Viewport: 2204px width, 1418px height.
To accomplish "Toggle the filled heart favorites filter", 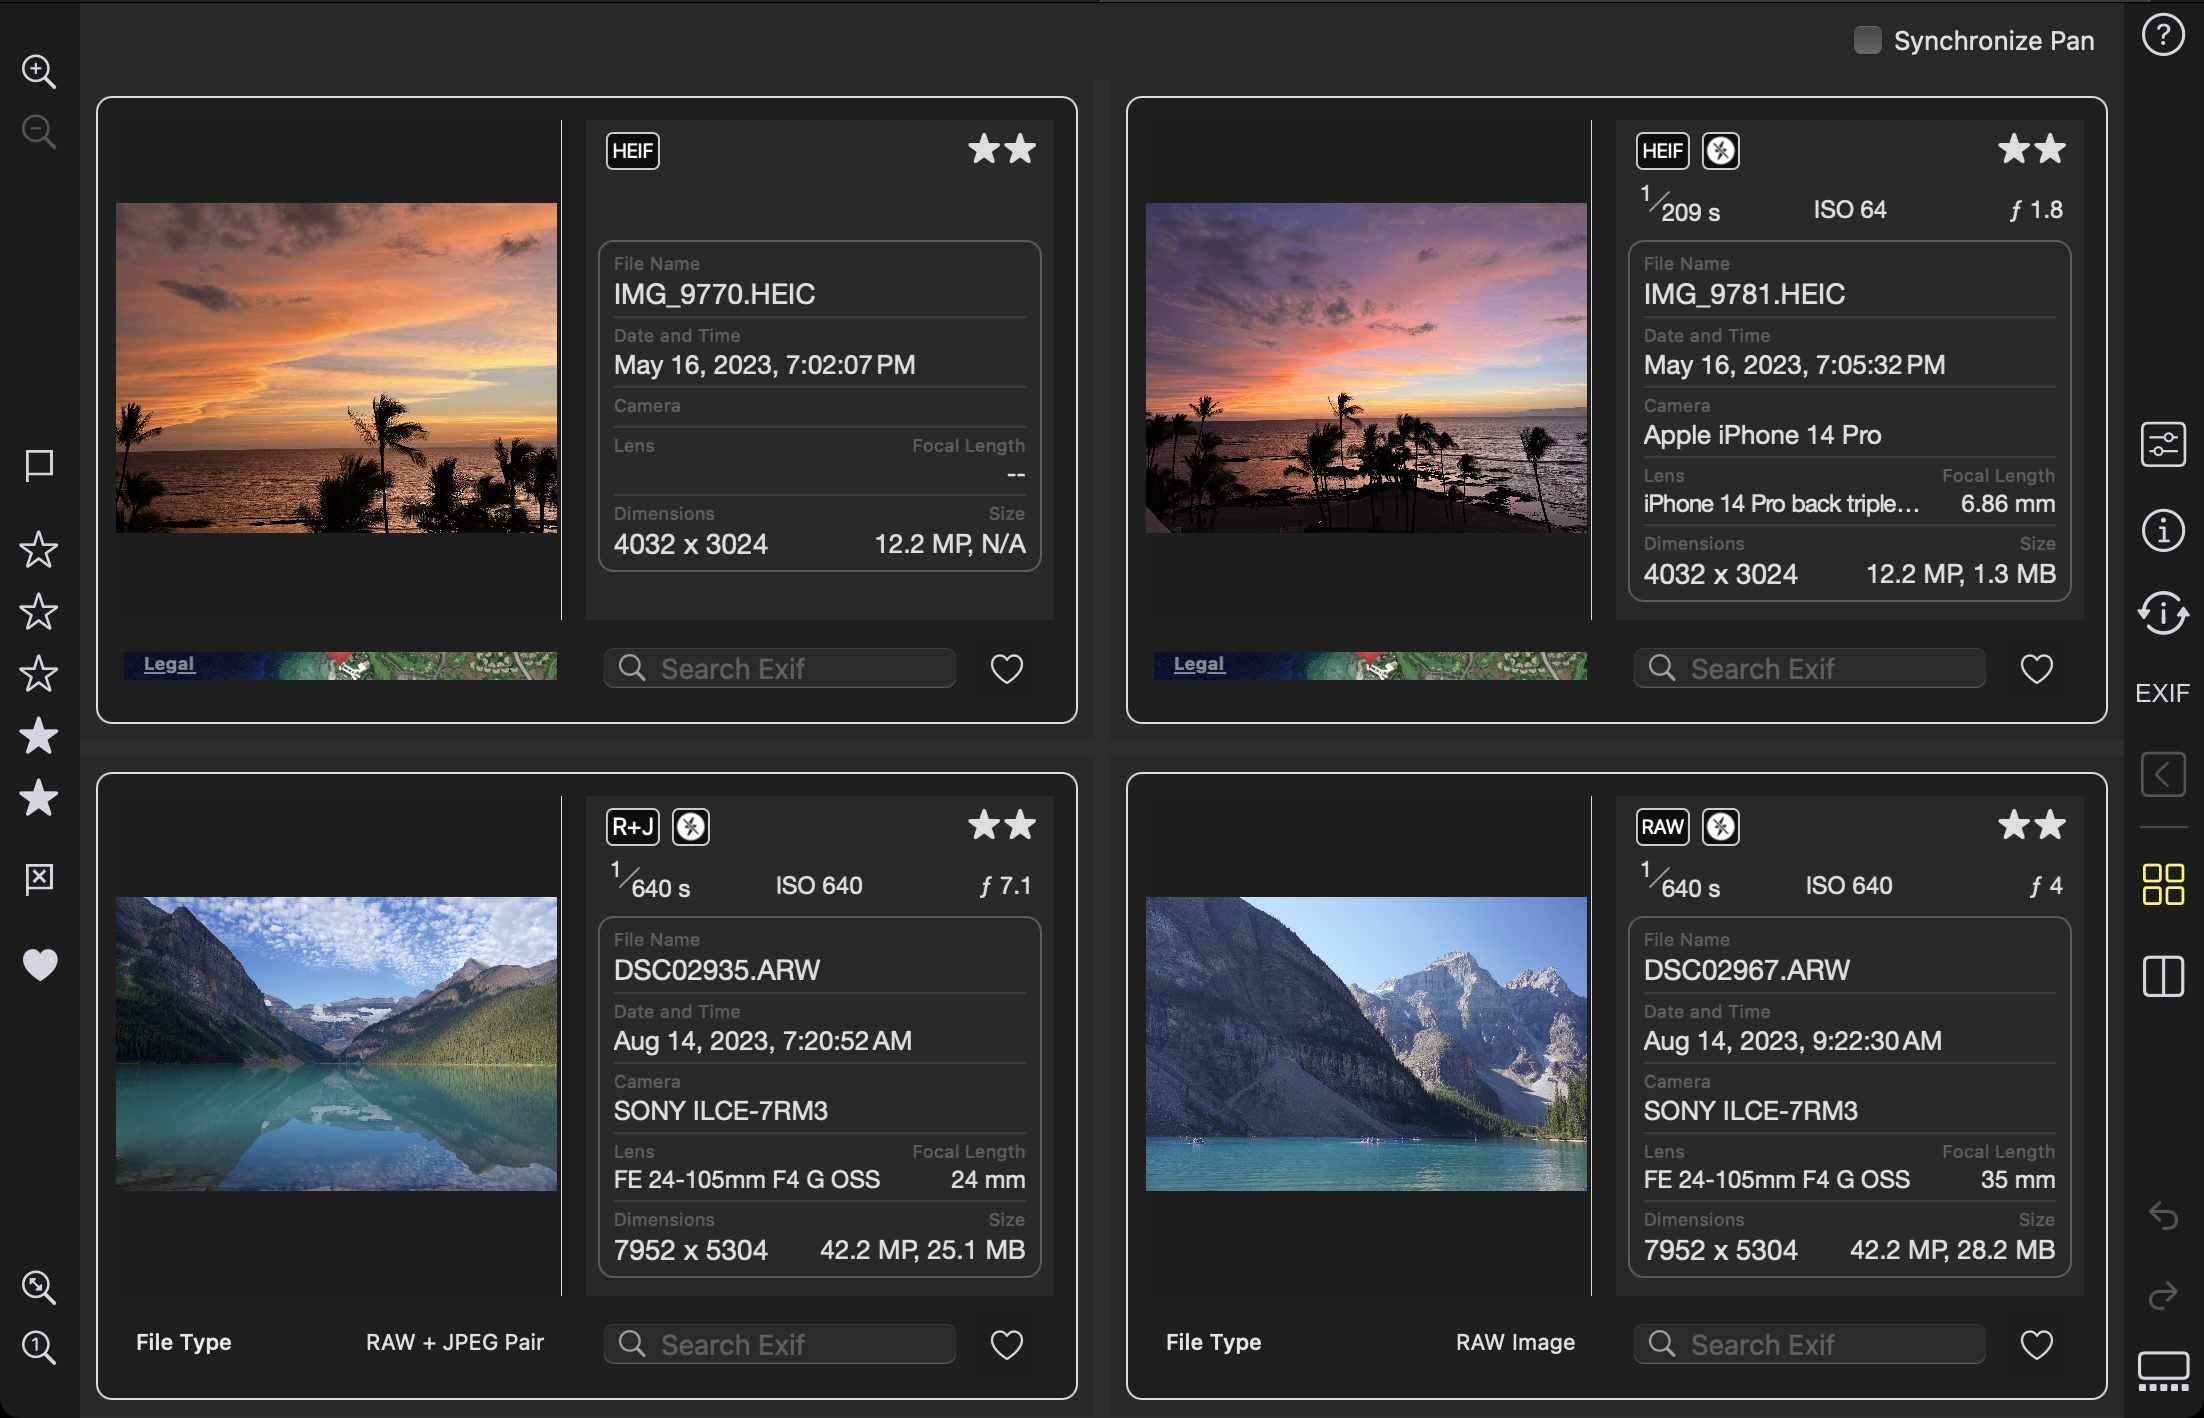I will coord(39,965).
